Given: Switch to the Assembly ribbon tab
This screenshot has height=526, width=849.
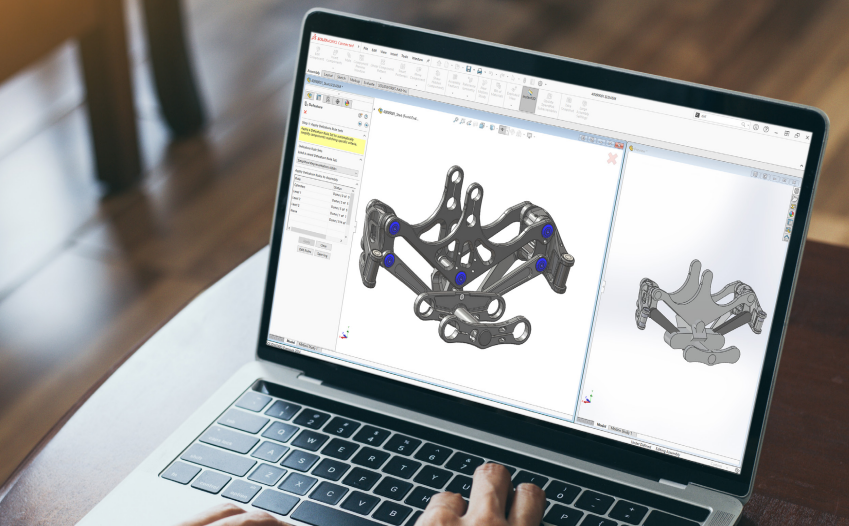Looking at the screenshot, I should (x=314, y=72).
